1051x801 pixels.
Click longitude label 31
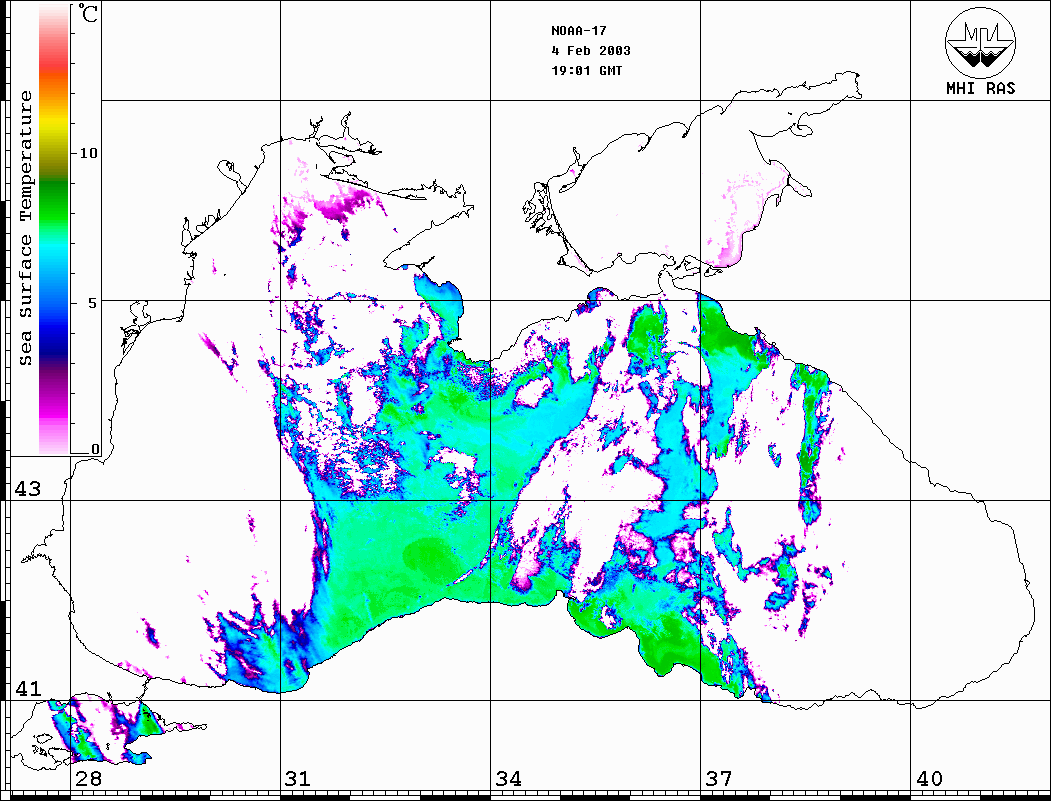tap(298, 779)
